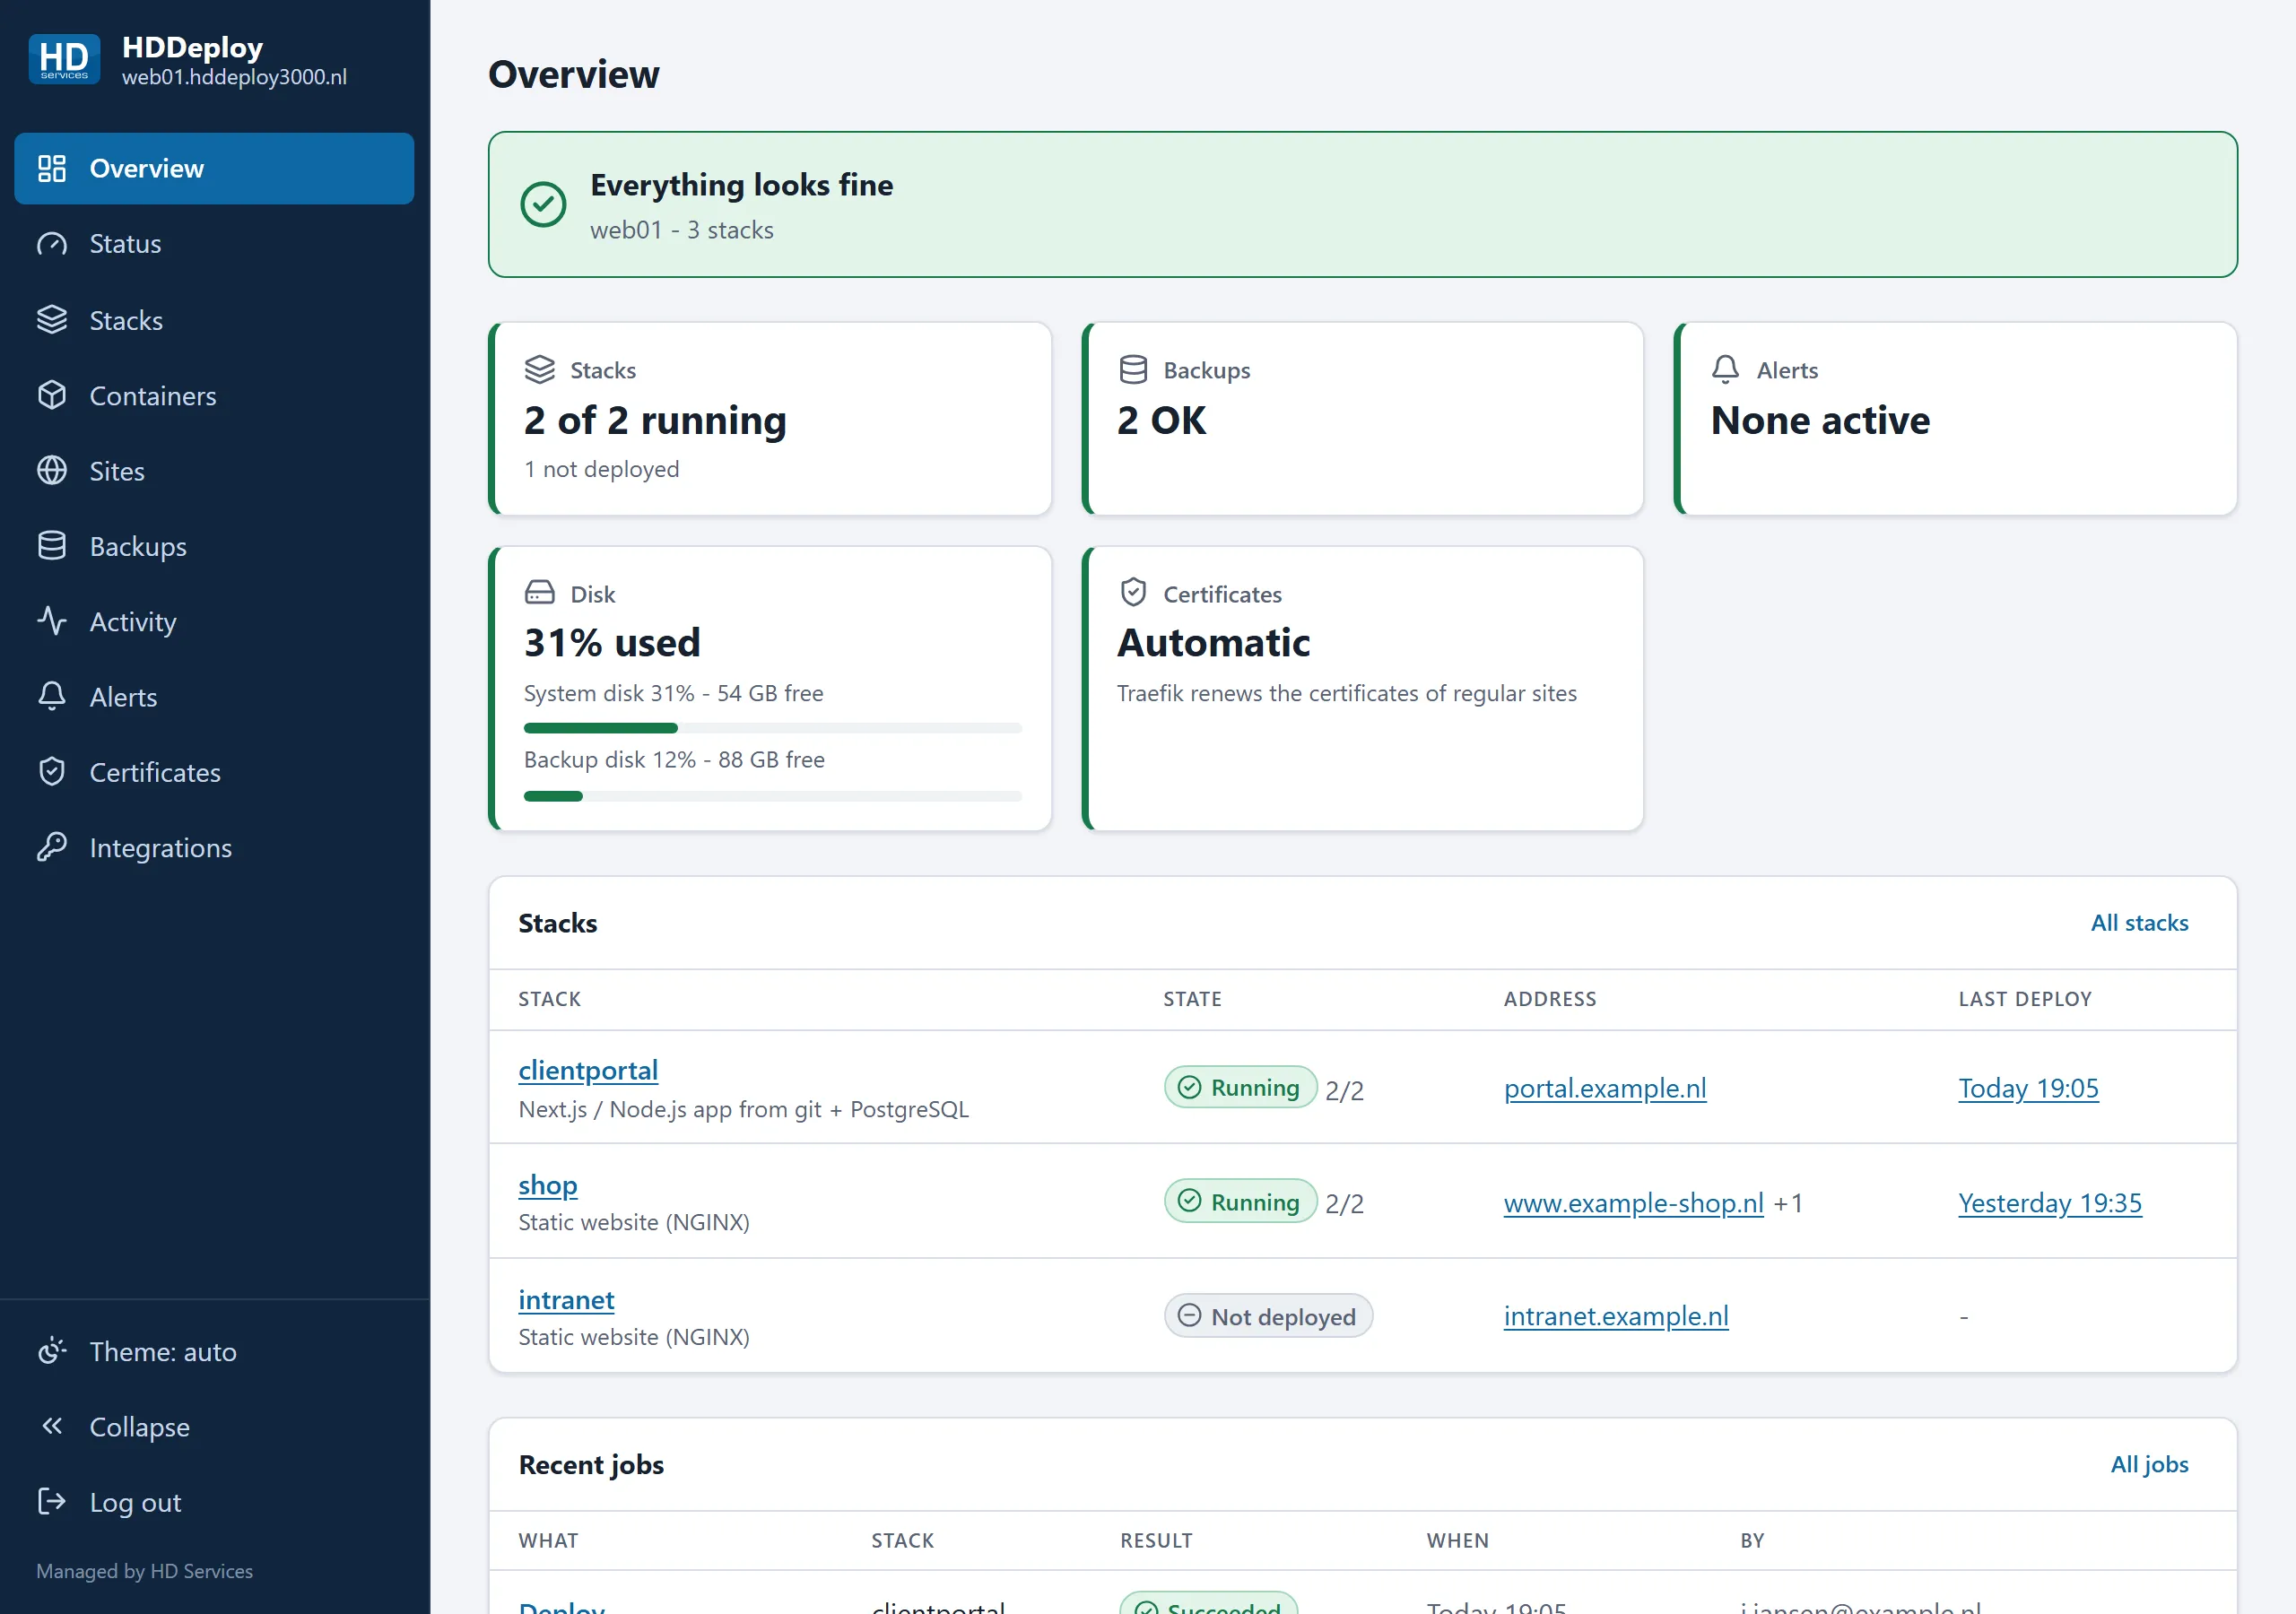Viewport: 2296px width, 1614px height.
Task: Click the Activity pulse icon in sidebar
Action: click(52, 621)
